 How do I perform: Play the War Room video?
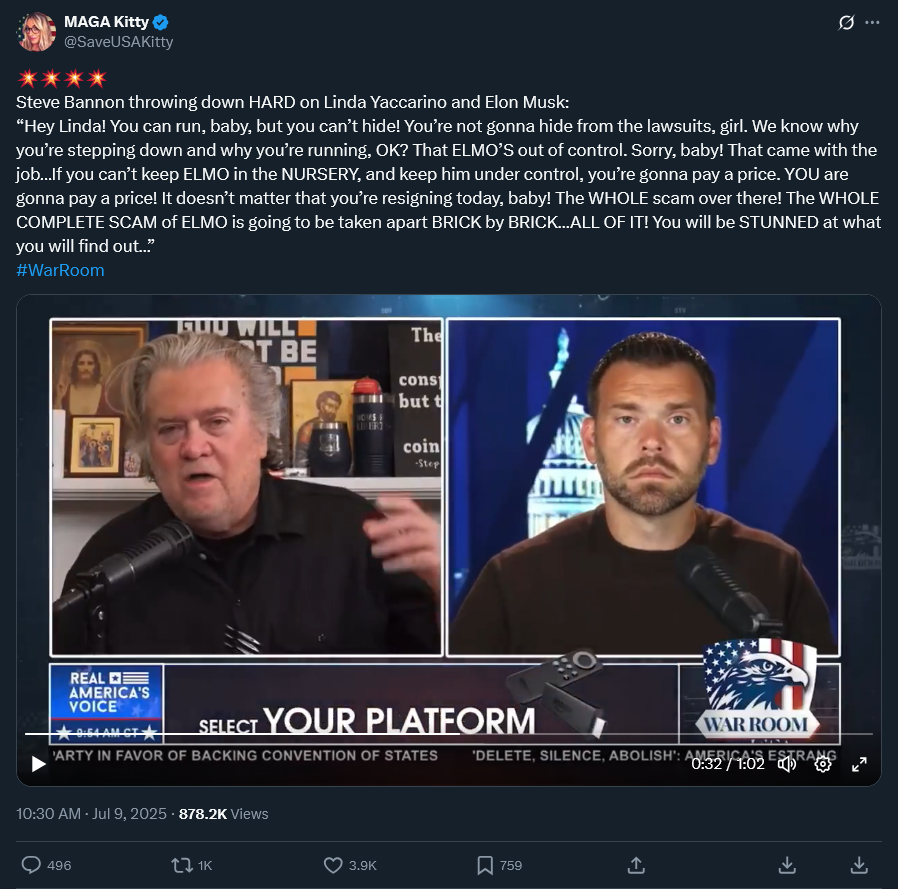[x=38, y=764]
